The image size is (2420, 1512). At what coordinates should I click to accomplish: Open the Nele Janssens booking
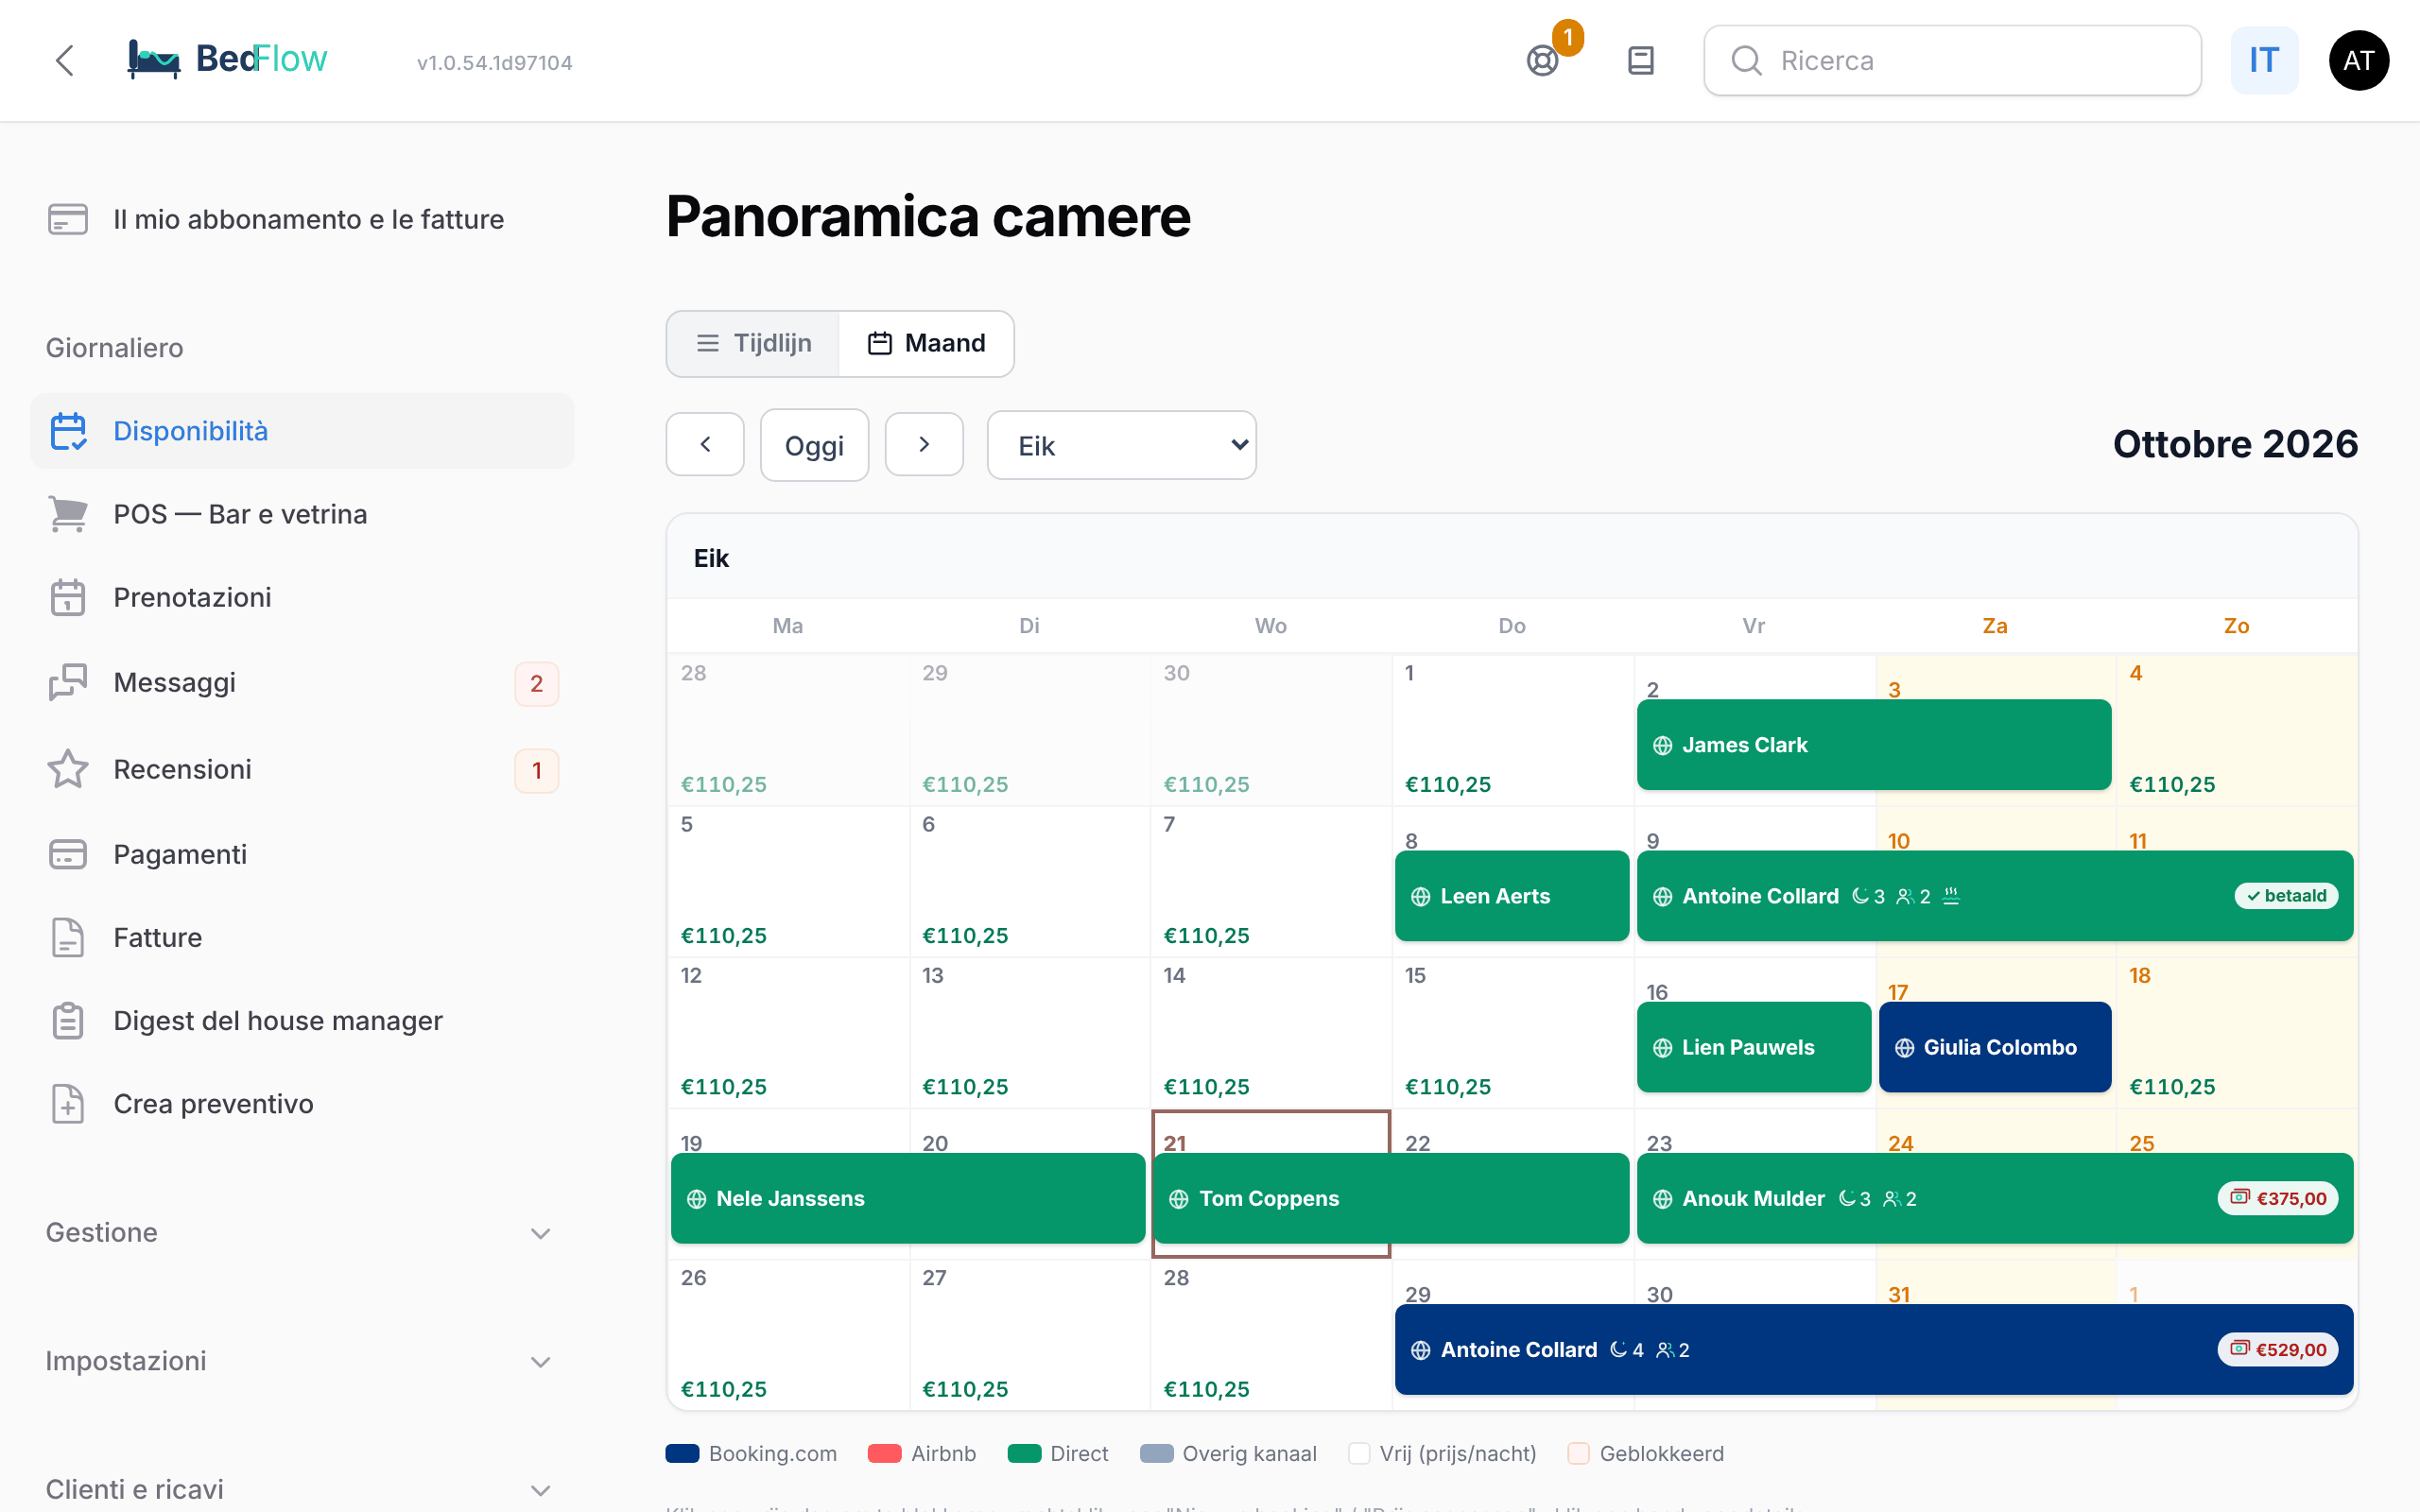(908, 1198)
